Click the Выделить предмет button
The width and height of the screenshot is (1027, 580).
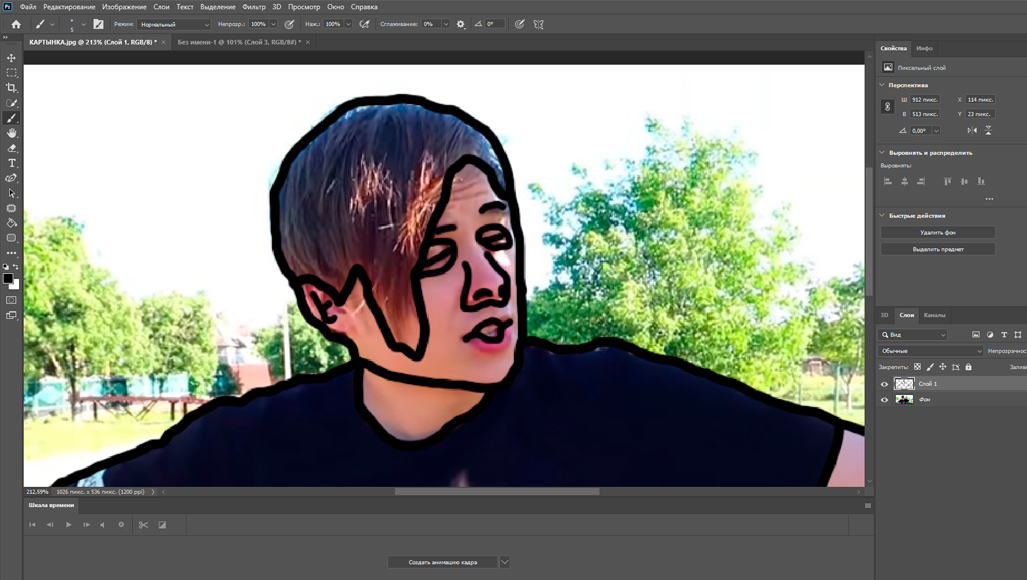(937, 249)
